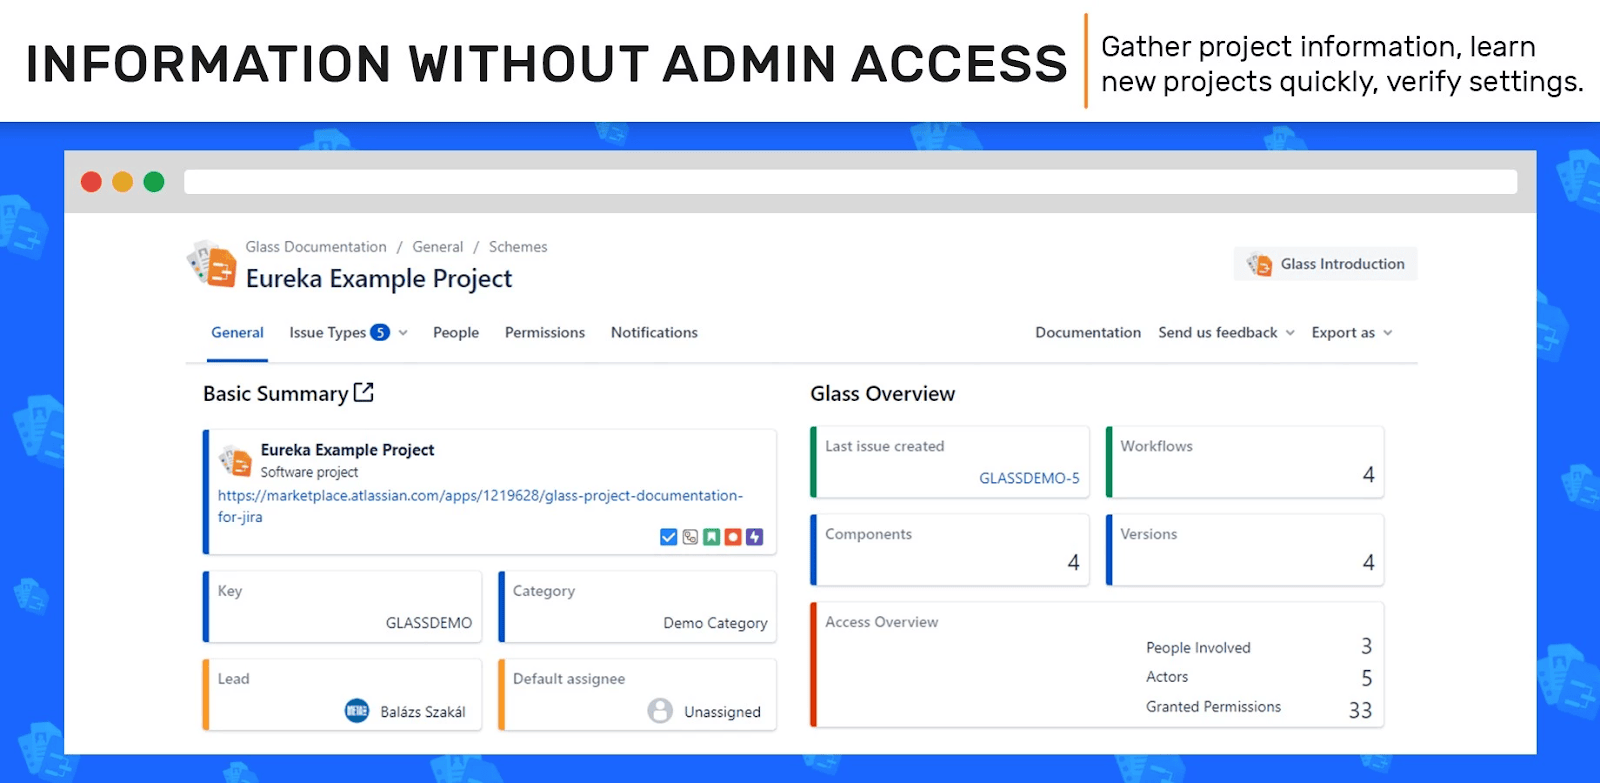
Task: Click the Demo Category value
Action: coord(715,623)
